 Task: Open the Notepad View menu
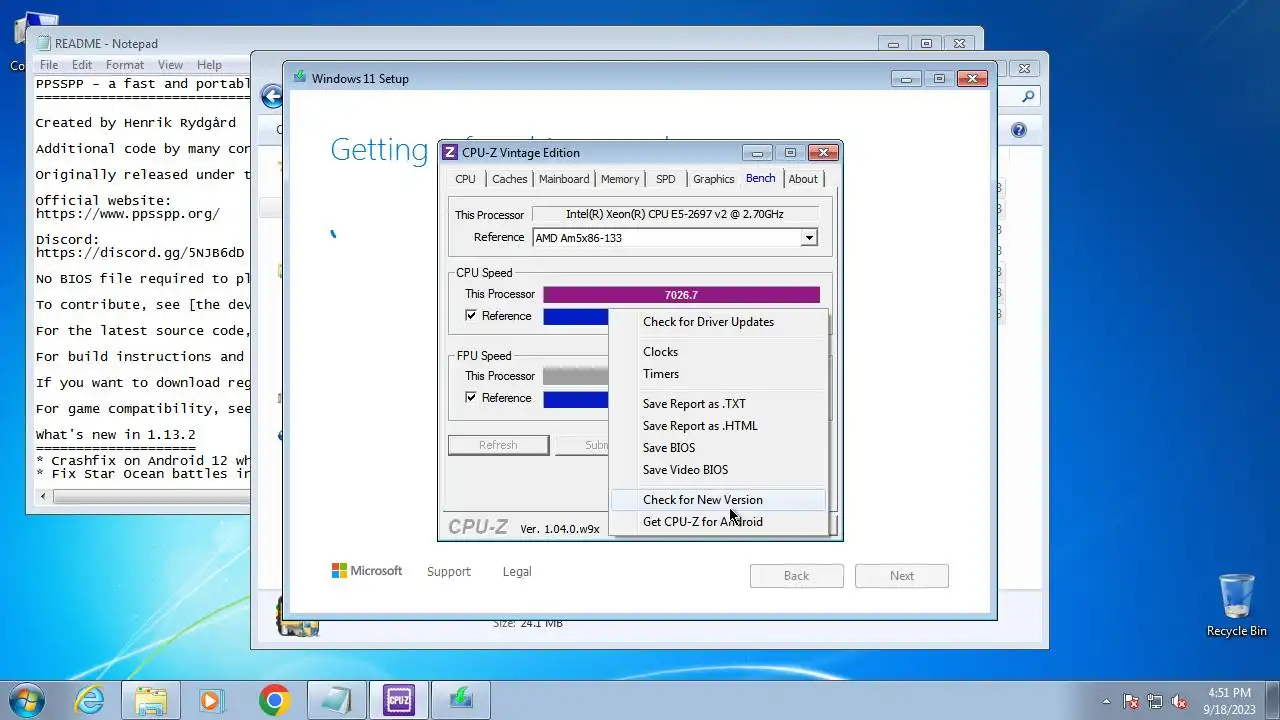(x=170, y=65)
